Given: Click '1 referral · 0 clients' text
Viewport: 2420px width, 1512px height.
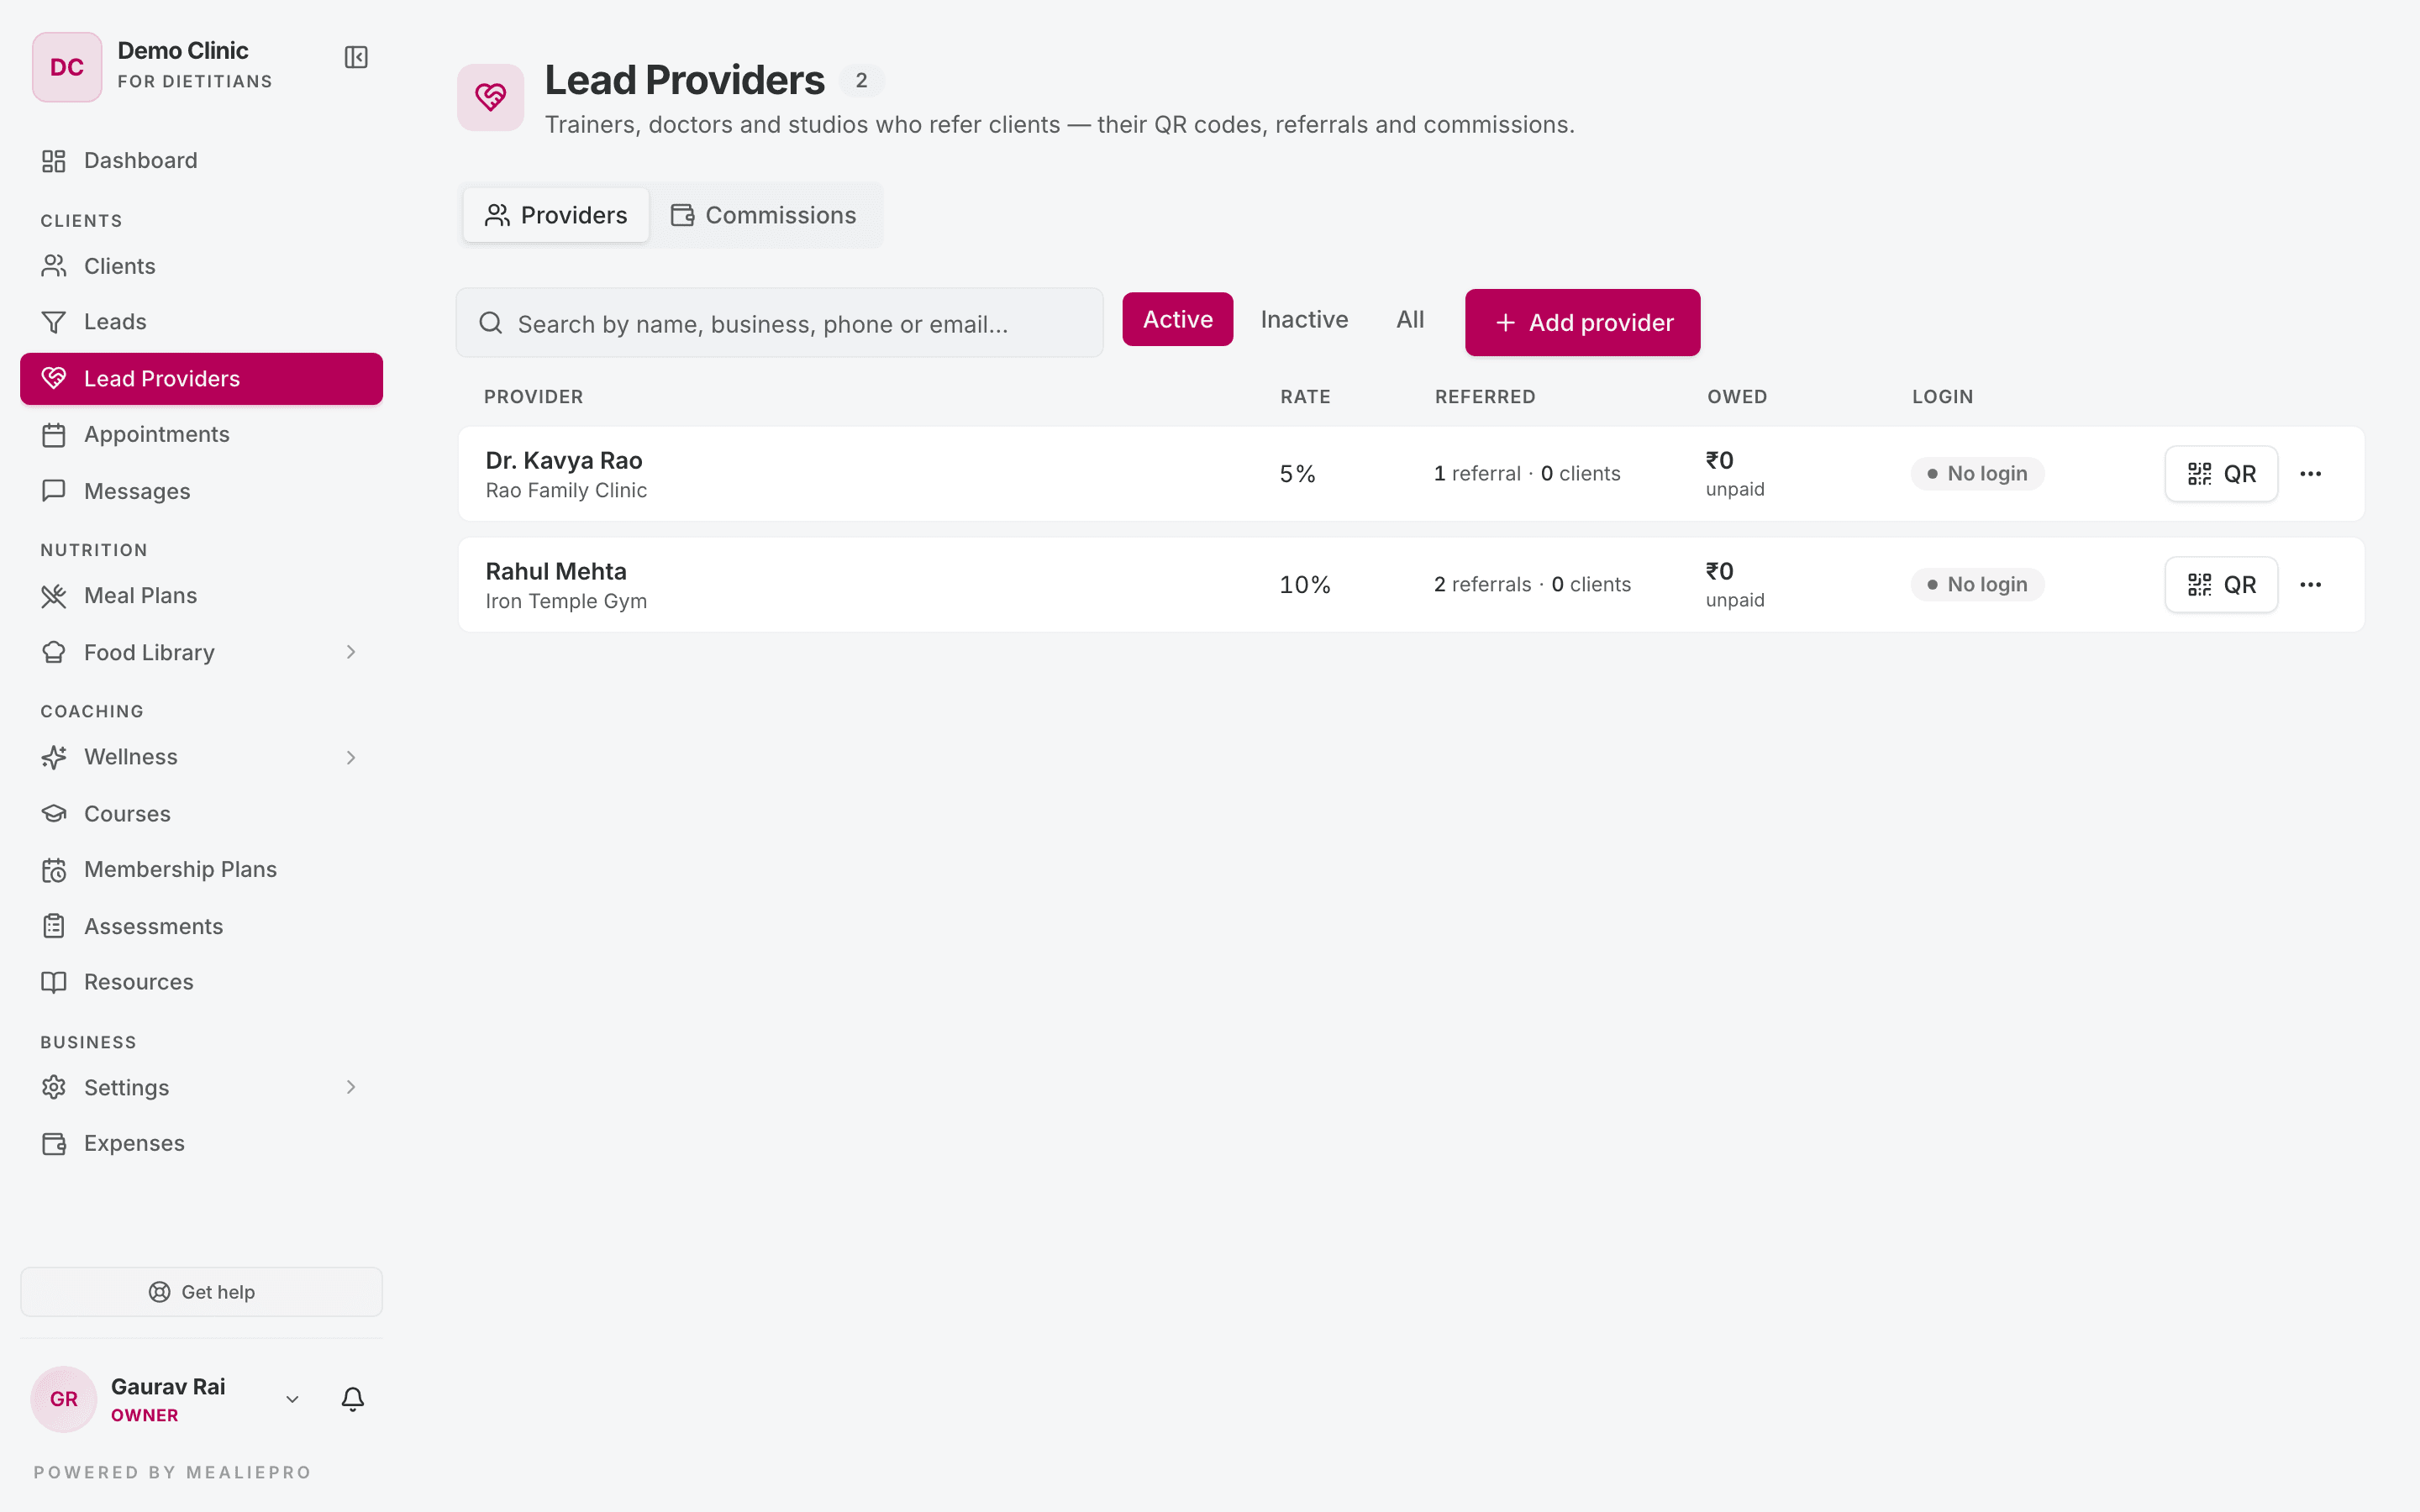Looking at the screenshot, I should 1527,474.
